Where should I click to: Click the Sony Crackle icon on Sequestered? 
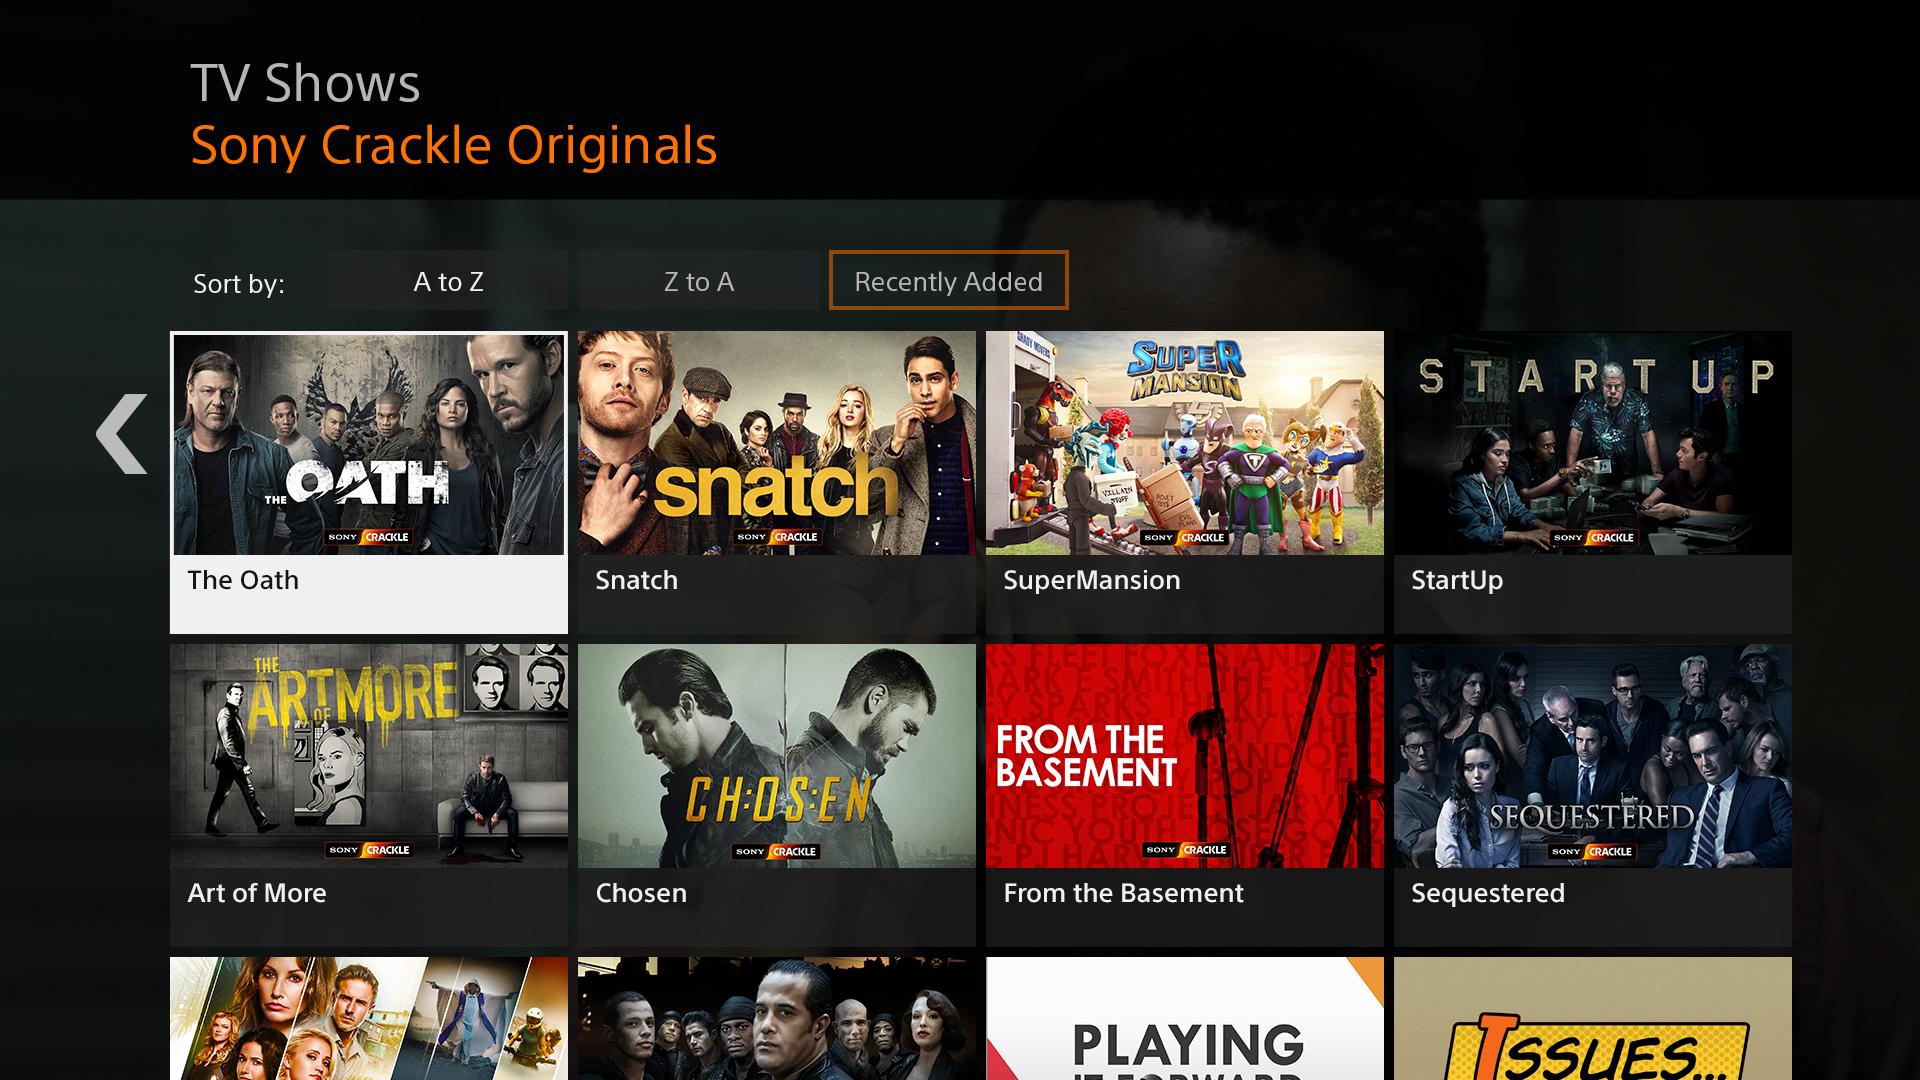(1590, 848)
